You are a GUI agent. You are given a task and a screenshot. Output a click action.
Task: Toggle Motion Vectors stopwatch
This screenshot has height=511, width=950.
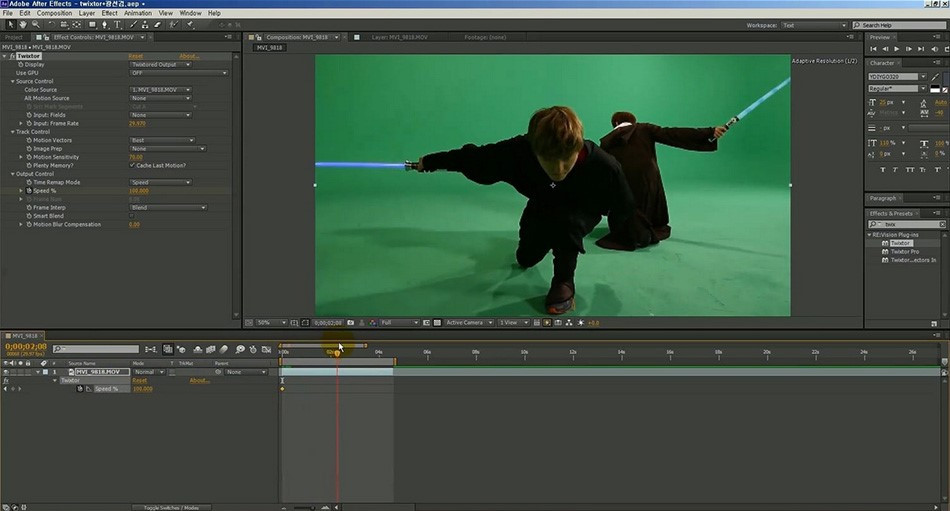pos(28,140)
